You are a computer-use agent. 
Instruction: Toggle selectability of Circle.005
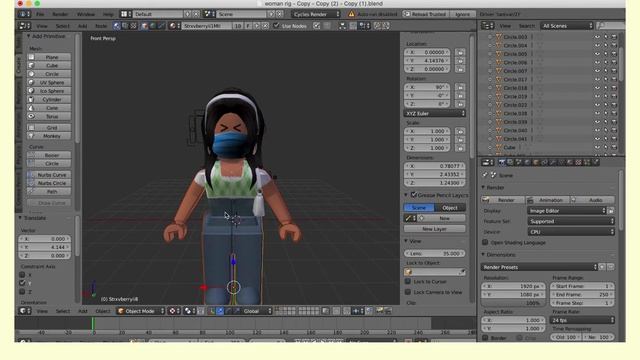(606, 54)
